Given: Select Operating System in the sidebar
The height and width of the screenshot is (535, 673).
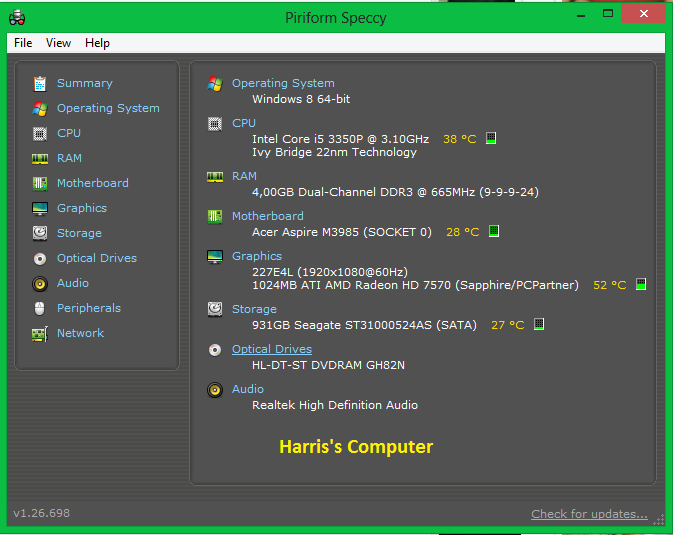Looking at the screenshot, I should pos(108,108).
